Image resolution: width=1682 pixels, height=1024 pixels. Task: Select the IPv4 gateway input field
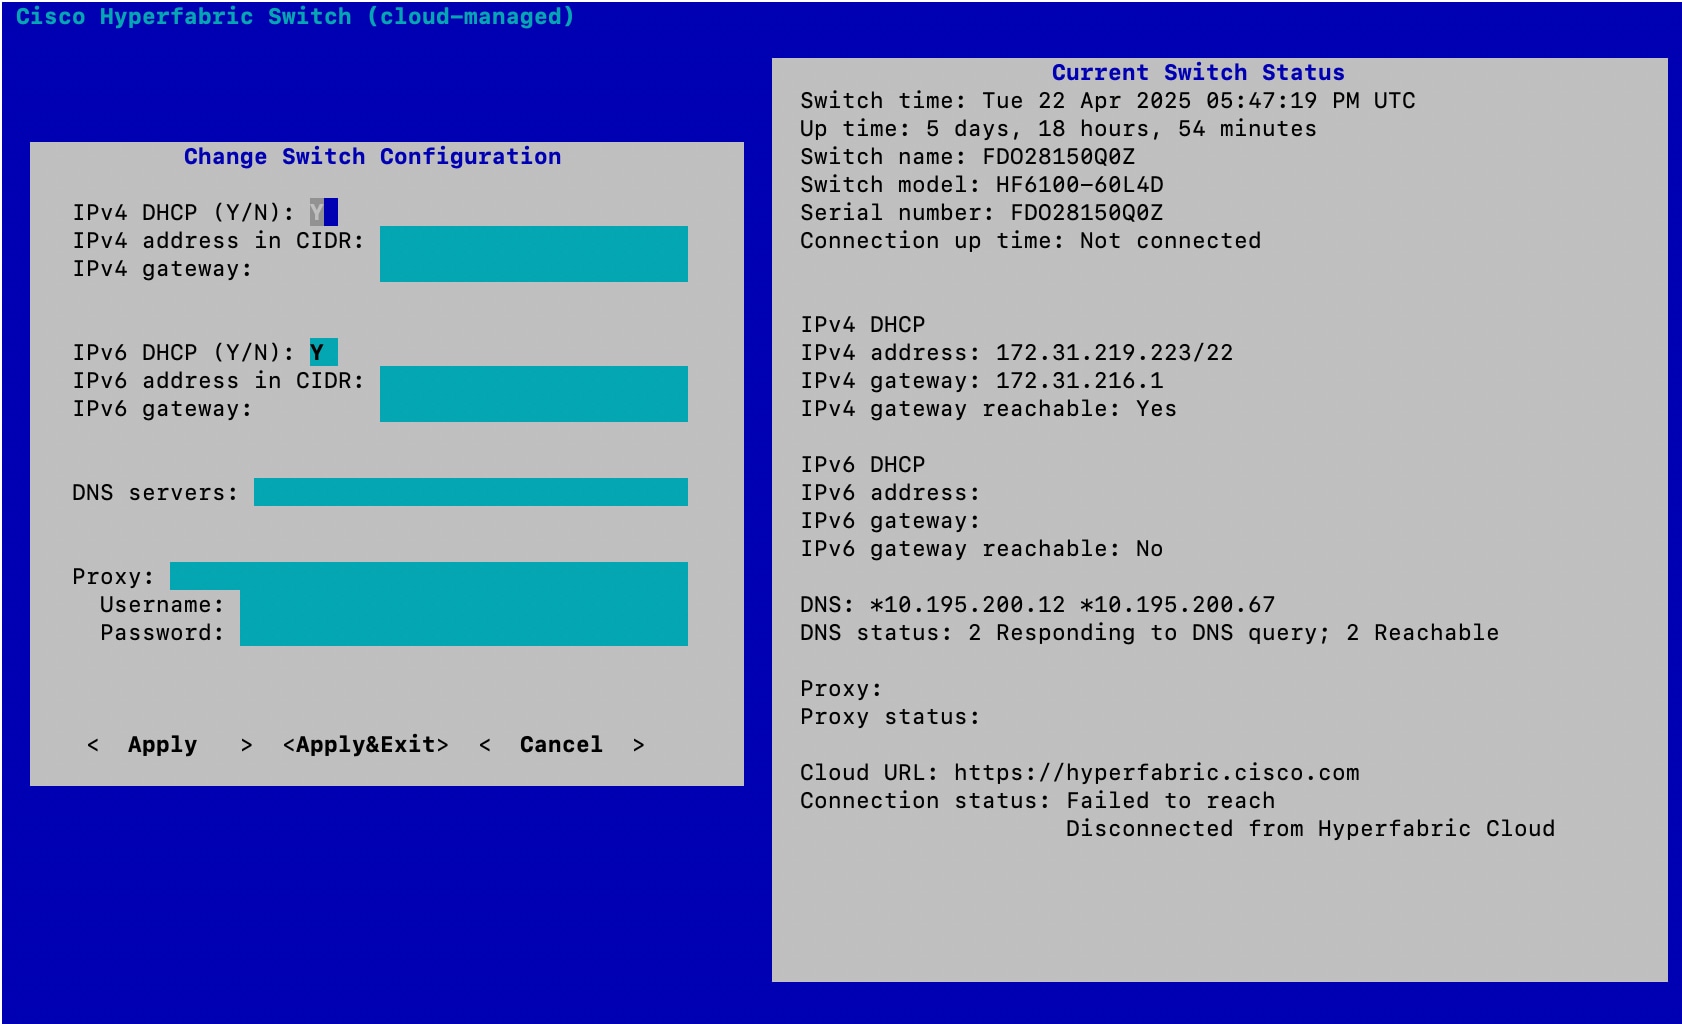point(534,268)
